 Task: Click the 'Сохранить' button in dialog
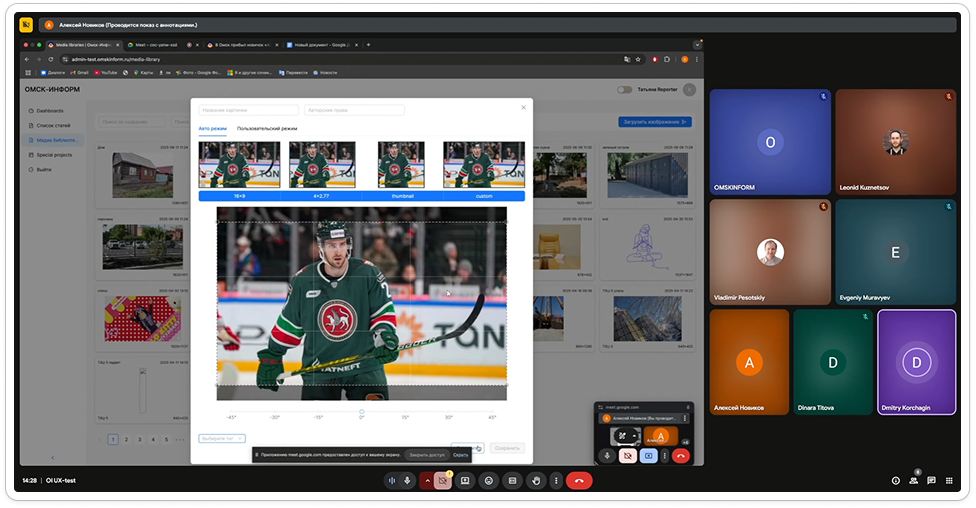pyautogui.click(x=507, y=448)
